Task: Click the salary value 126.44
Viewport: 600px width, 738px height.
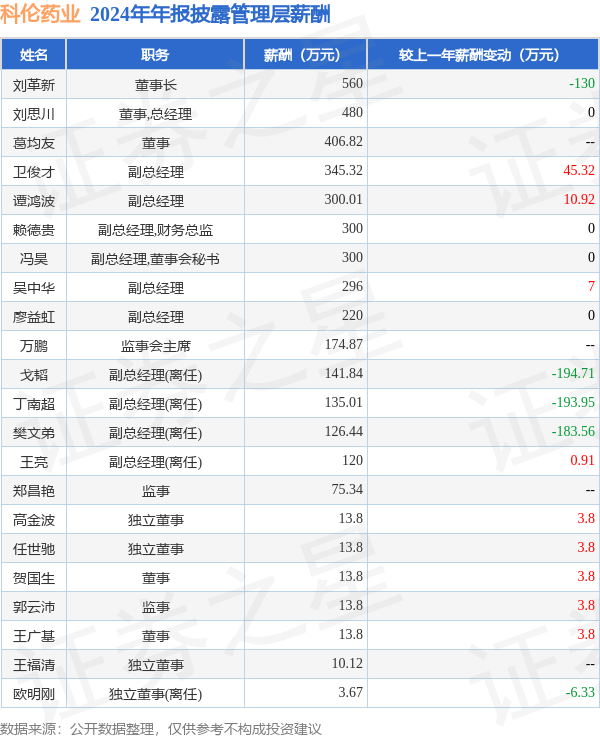Action: point(344,432)
